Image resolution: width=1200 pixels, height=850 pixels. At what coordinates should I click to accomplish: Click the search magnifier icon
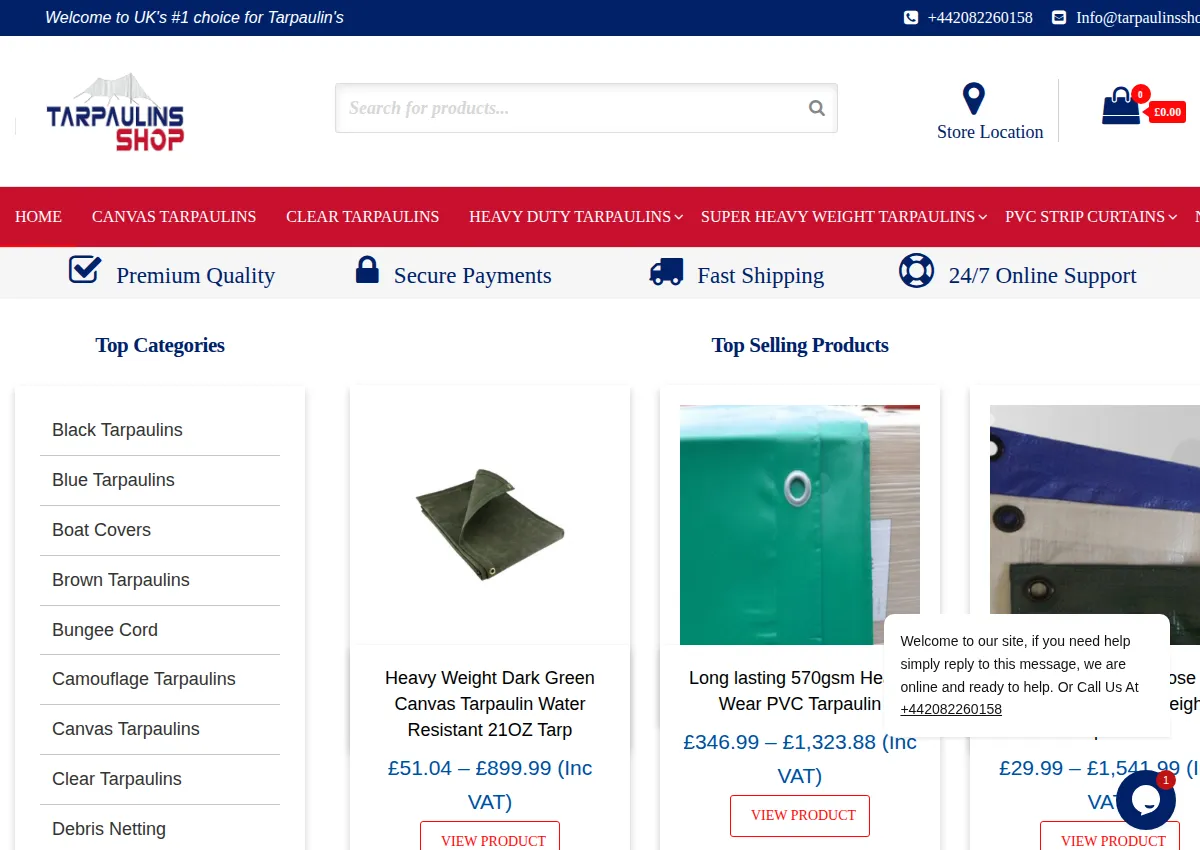(817, 108)
